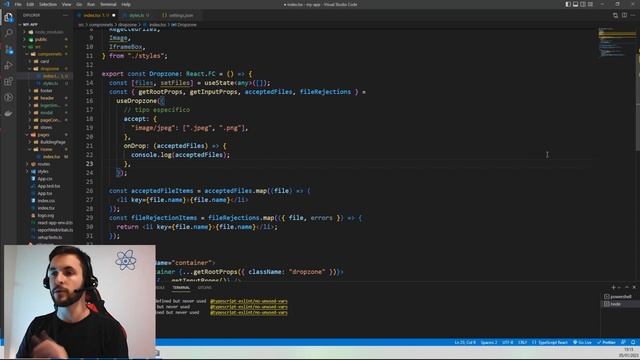Open the Help menu
Screen dimensions: 640x360
click(x=126, y=4)
